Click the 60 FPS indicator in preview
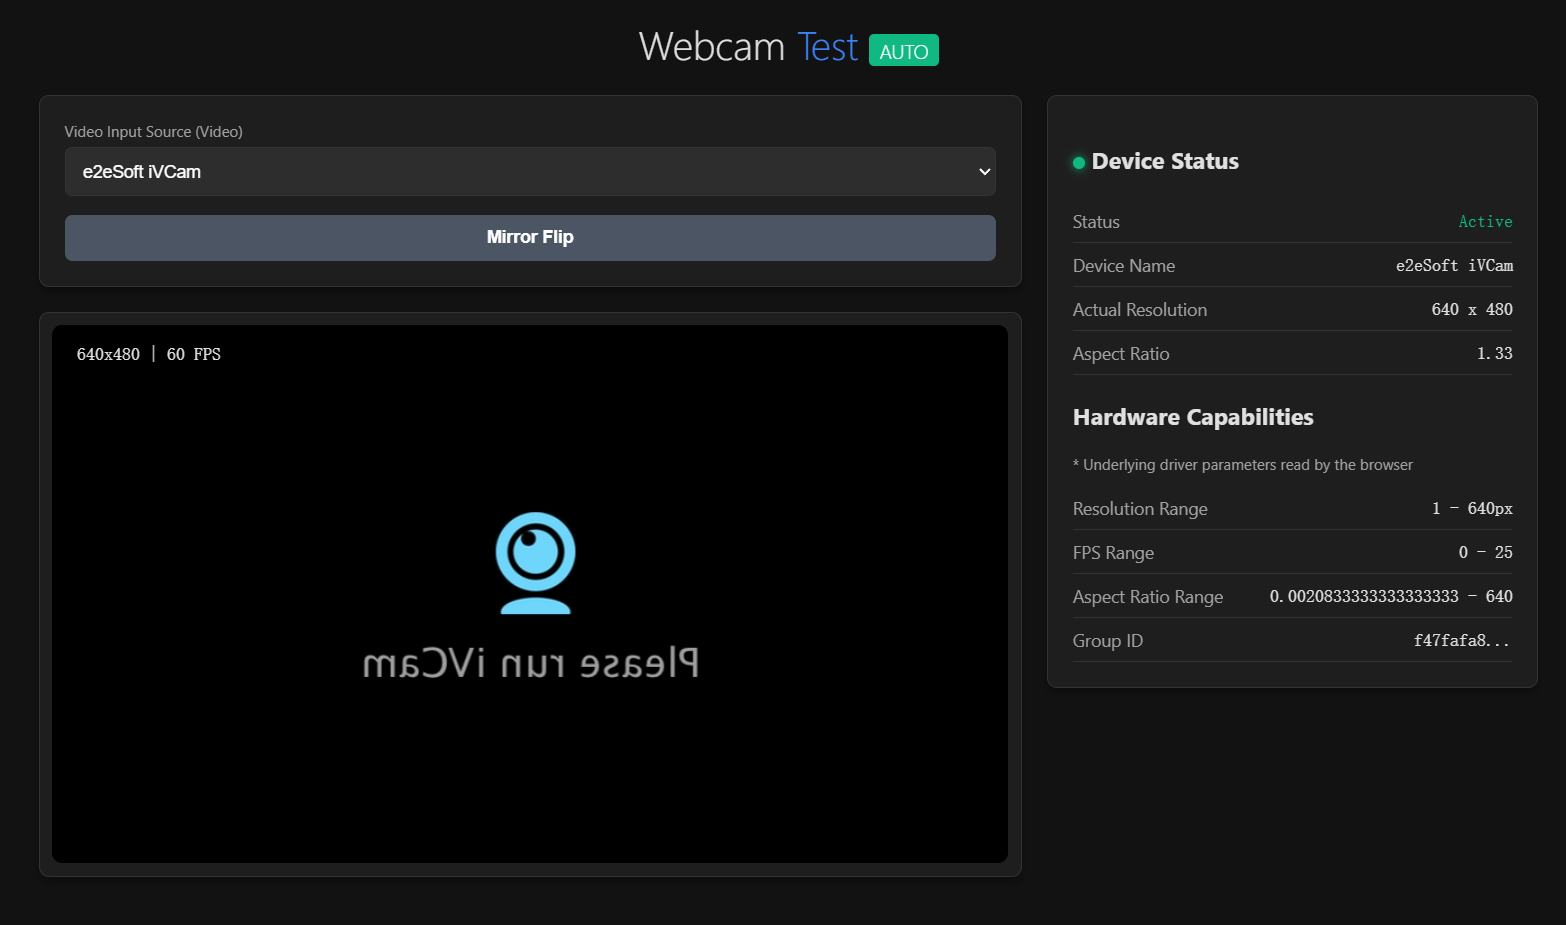The height and width of the screenshot is (925, 1566). [x=194, y=353]
